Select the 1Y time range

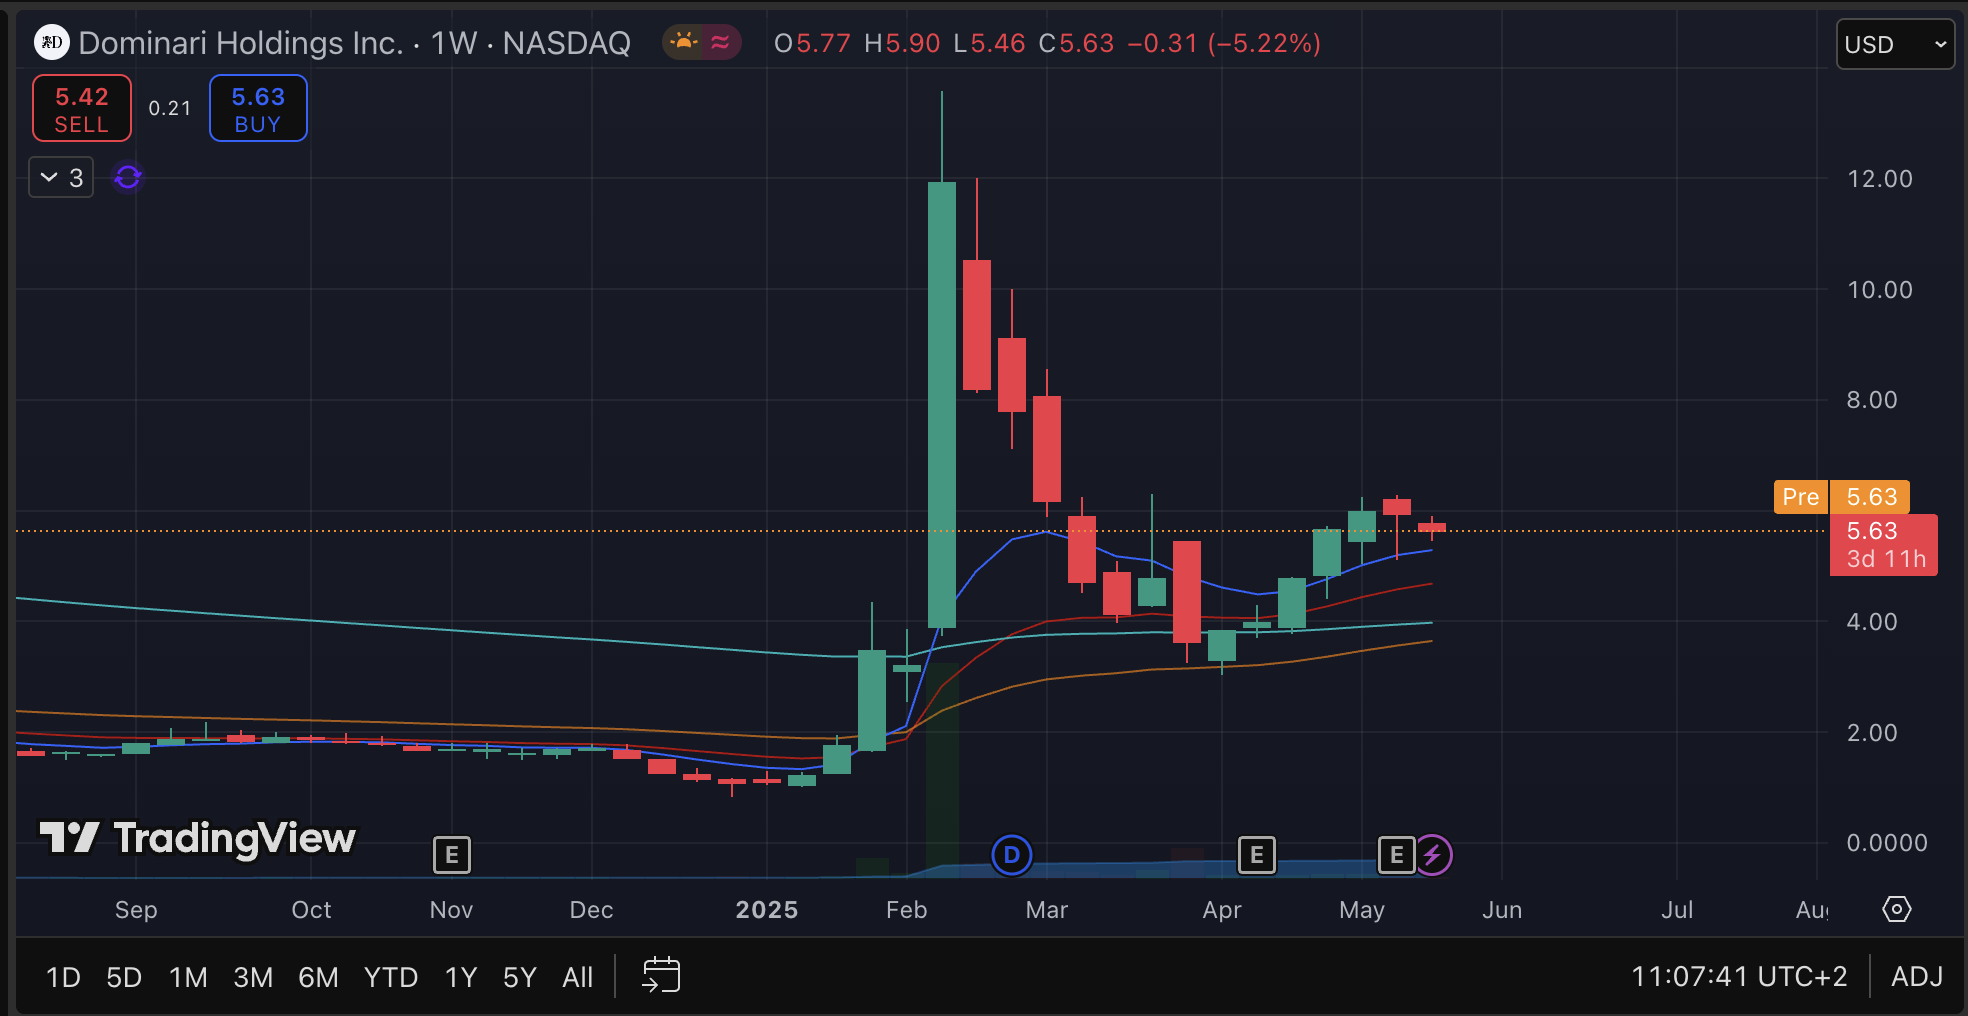(461, 977)
